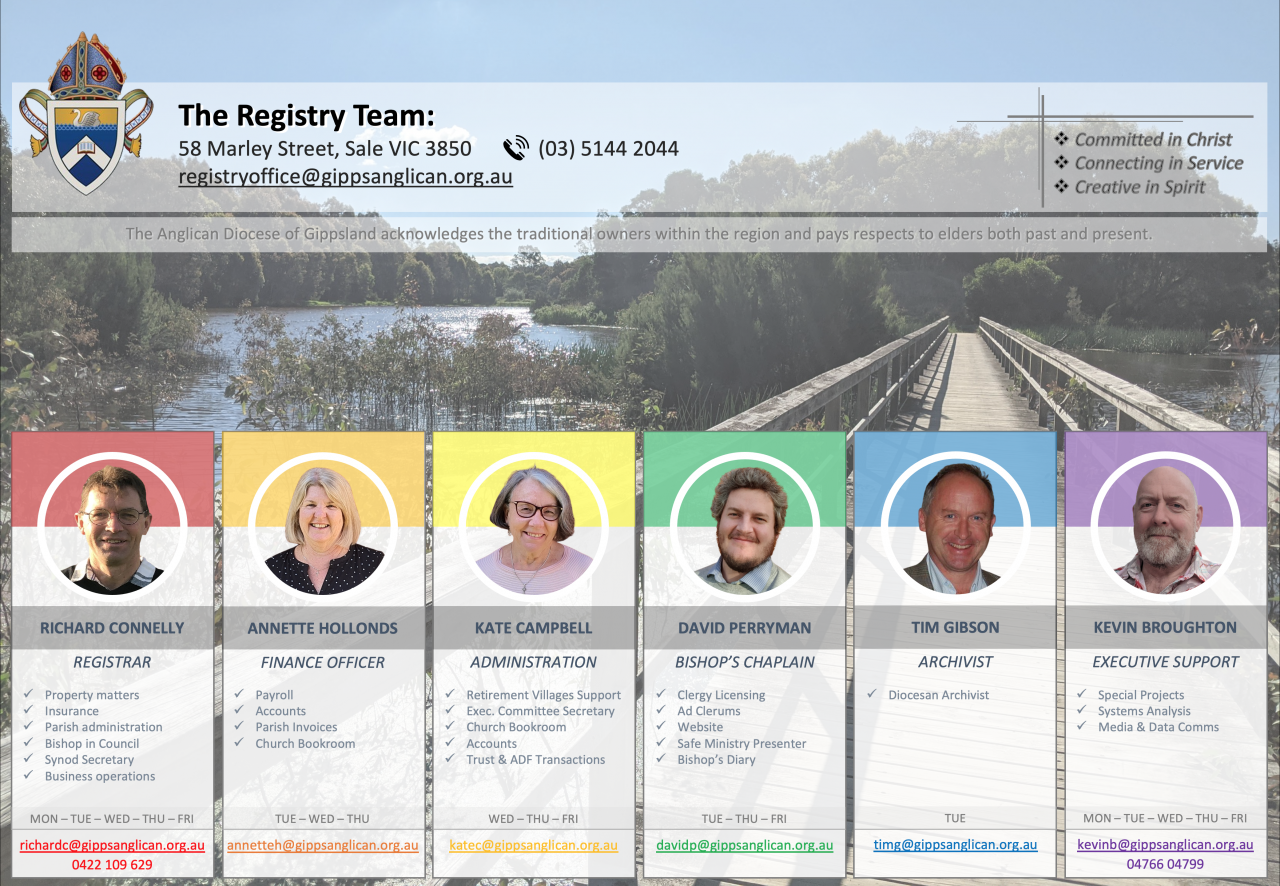Click the checkmark next to Systems Analysis

[x=1081, y=710]
